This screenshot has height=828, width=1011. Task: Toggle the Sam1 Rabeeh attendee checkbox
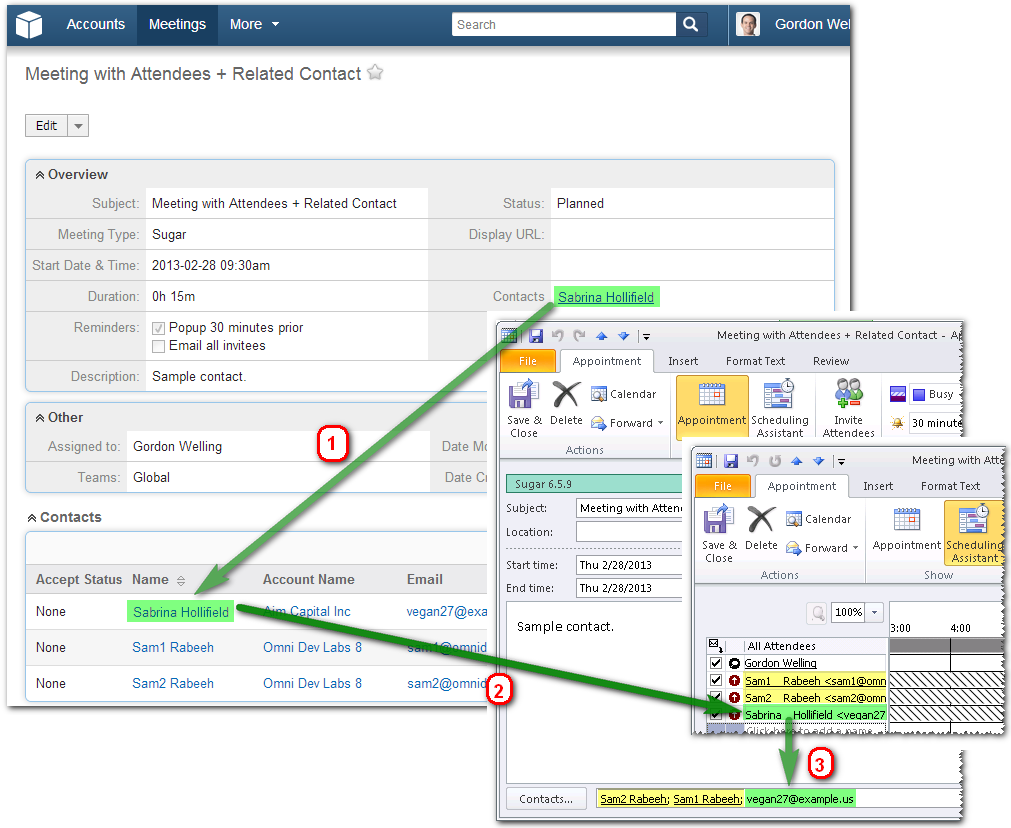(716, 680)
